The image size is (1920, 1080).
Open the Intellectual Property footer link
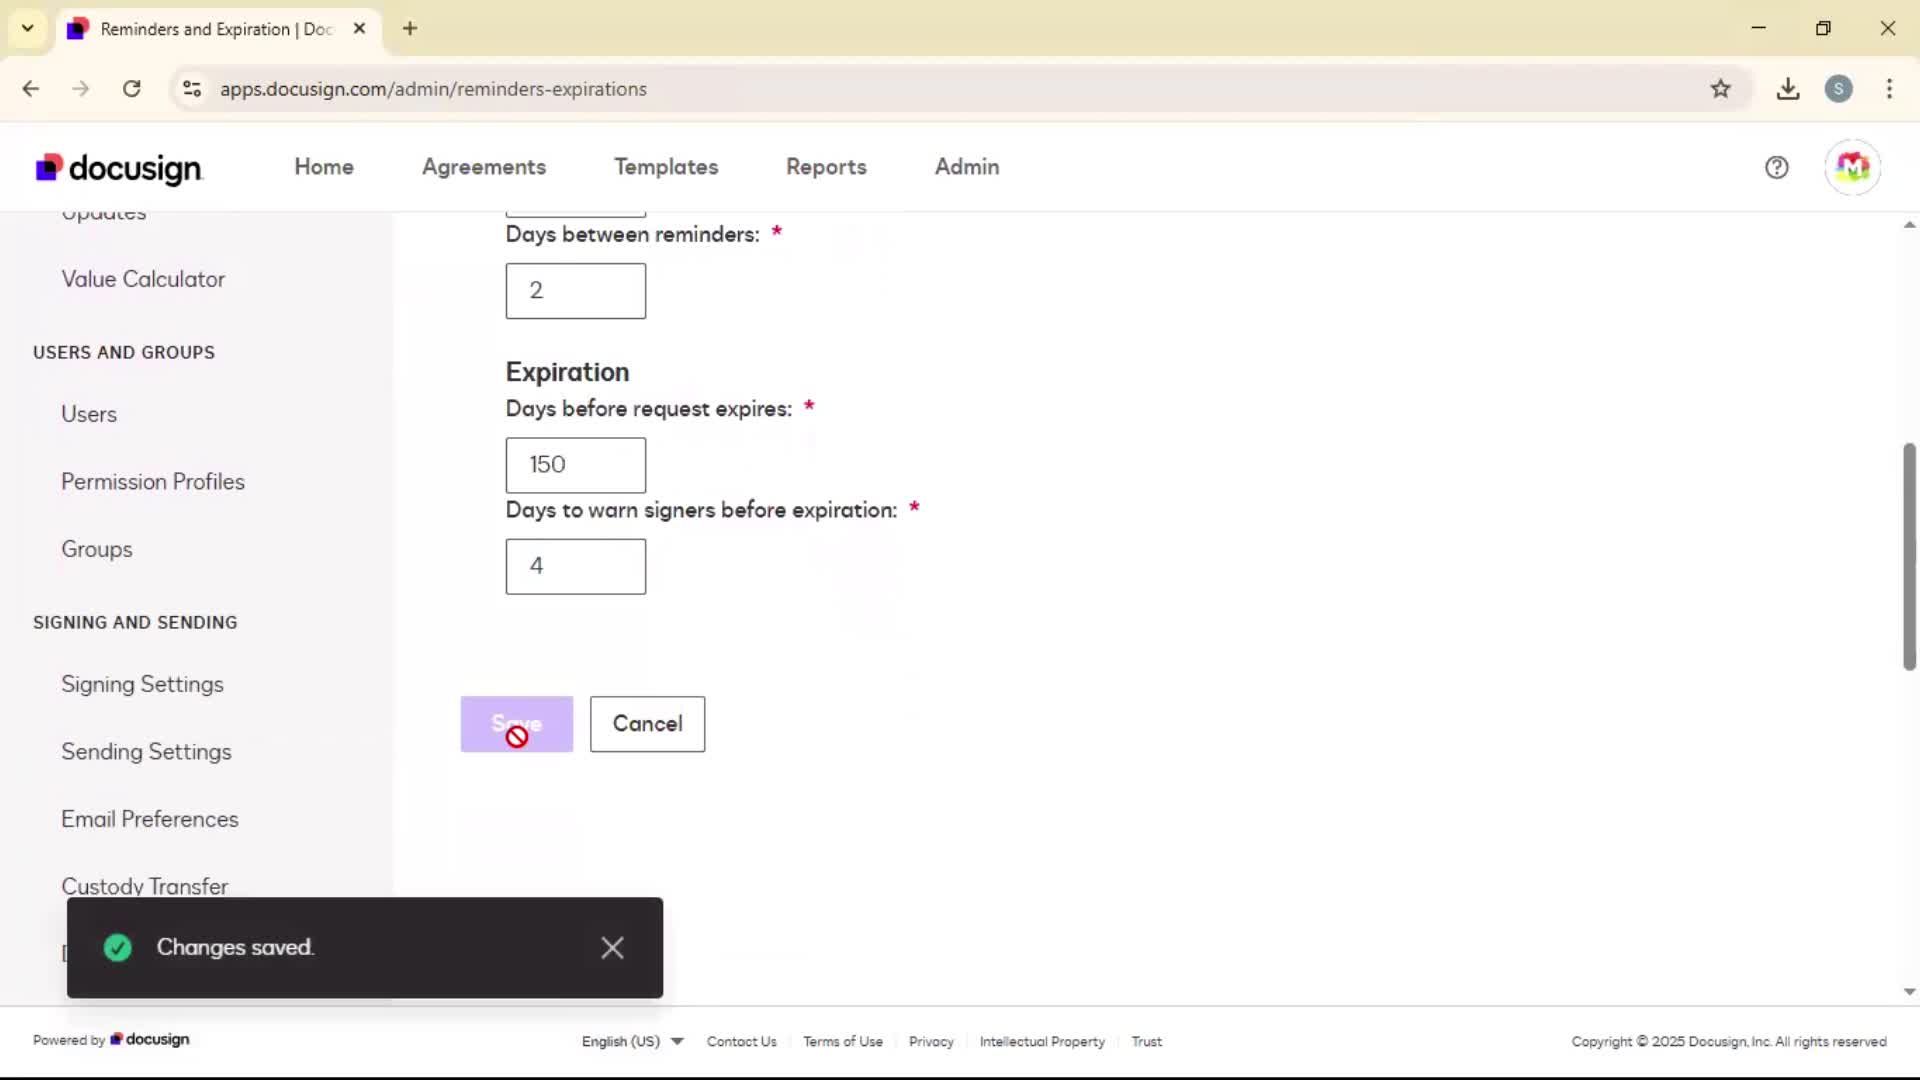tap(1042, 1042)
